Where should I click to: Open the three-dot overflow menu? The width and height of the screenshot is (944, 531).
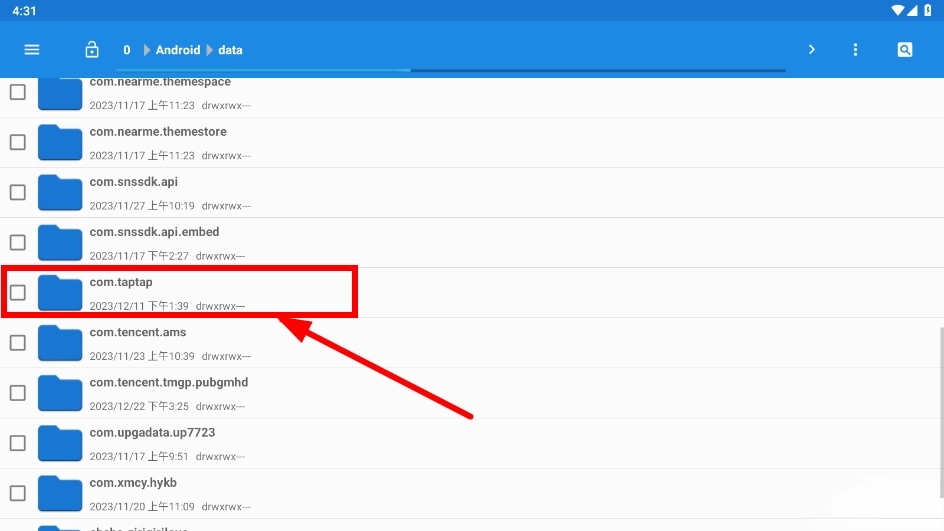[x=855, y=50]
